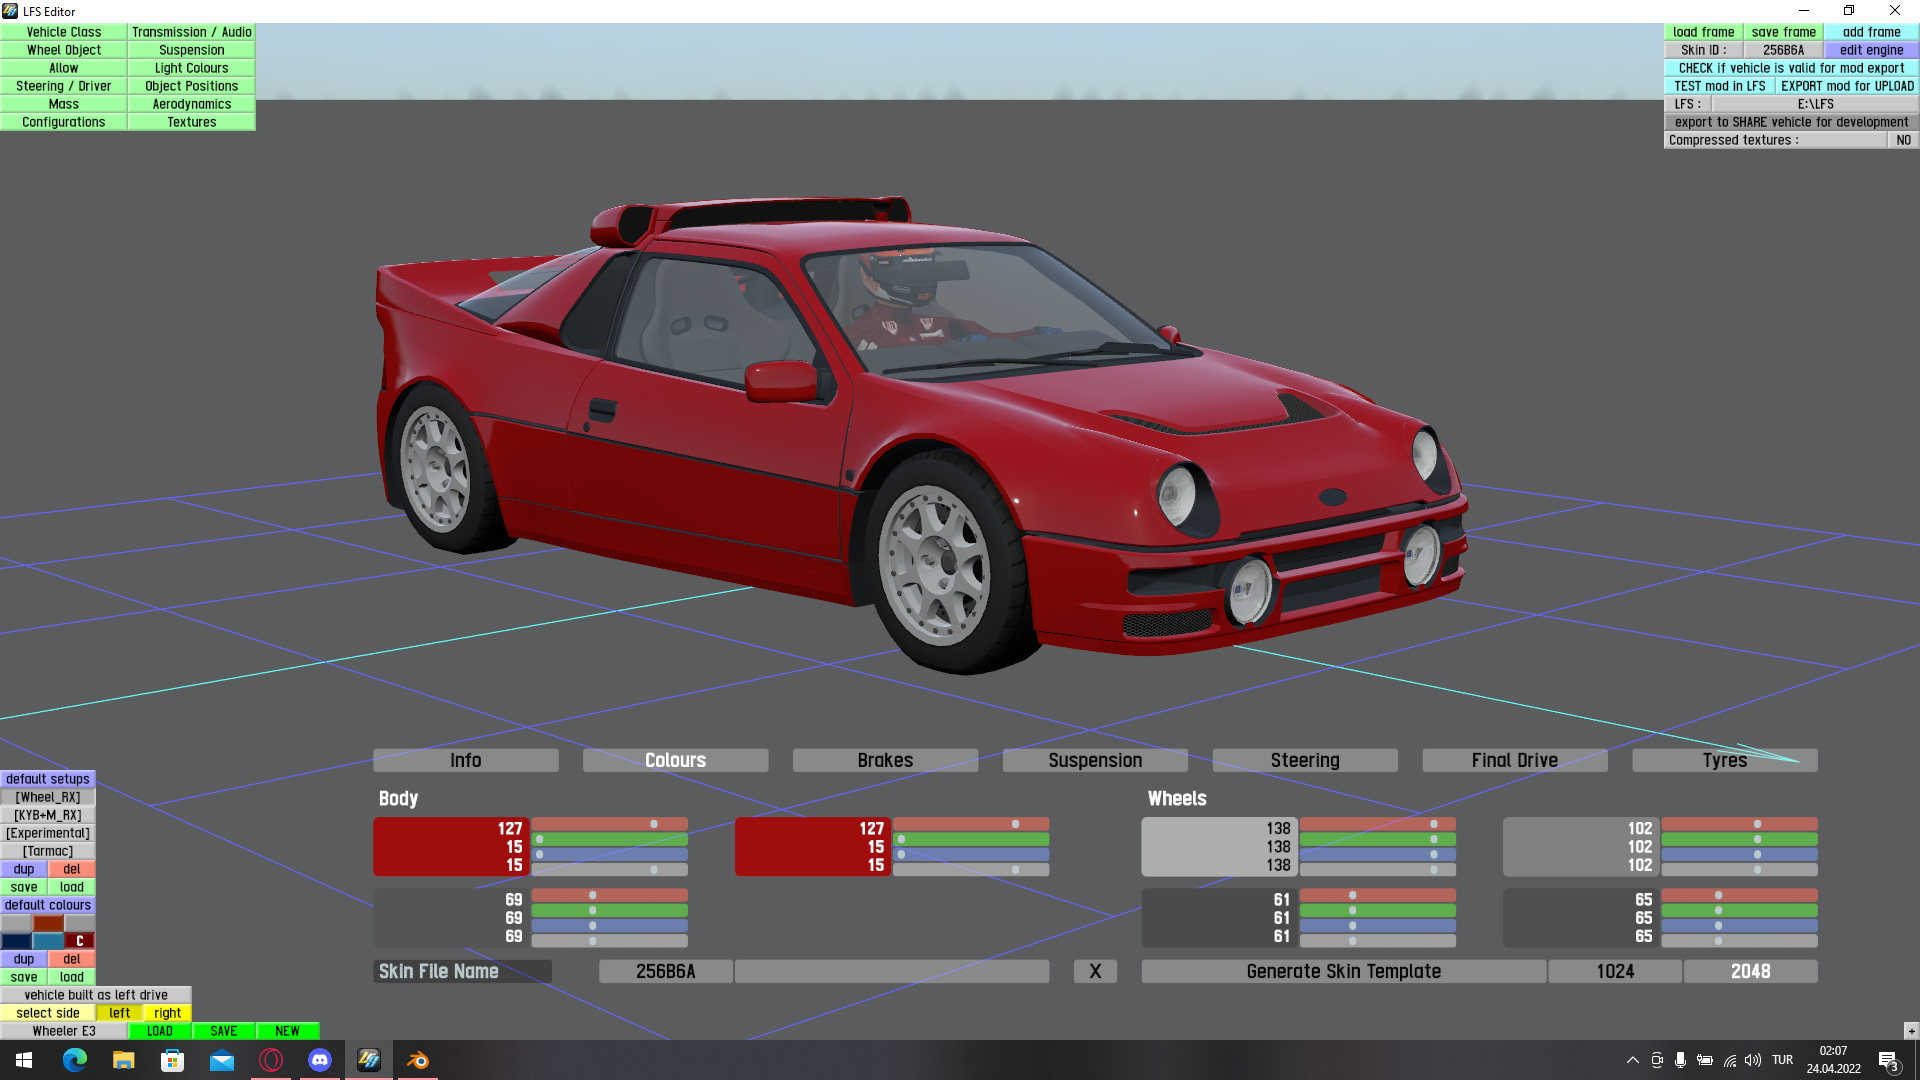Click the Skin File Name 256B6A field
The width and height of the screenshot is (1920, 1080).
(x=666, y=971)
